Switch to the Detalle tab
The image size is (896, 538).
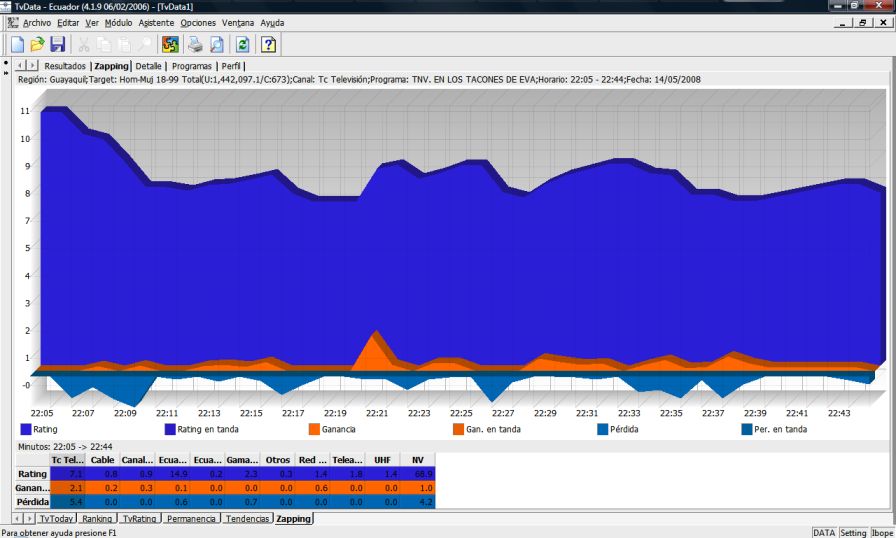tap(148, 66)
